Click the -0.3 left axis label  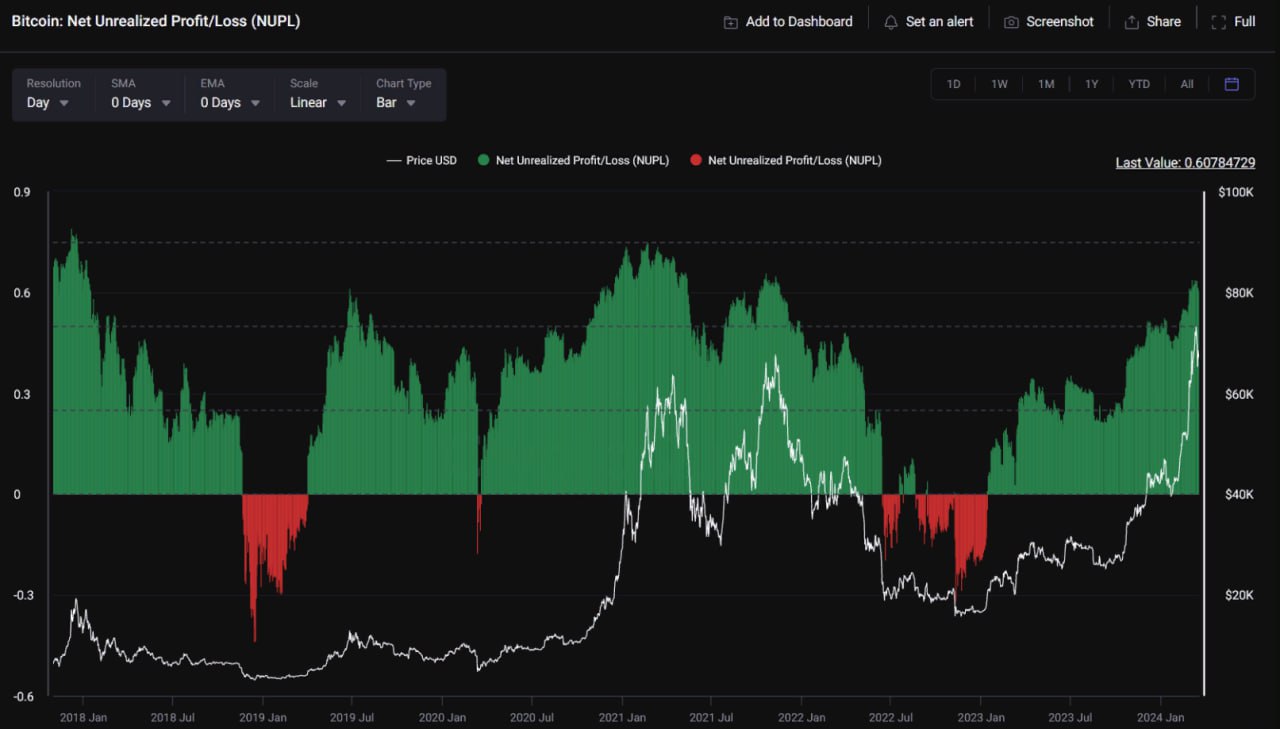pyautogui.click(x=23, y=595)
